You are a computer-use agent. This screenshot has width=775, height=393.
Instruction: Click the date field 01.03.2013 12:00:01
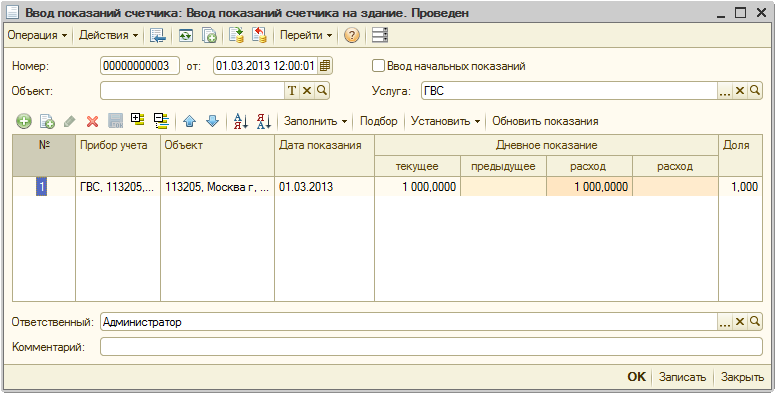[x=266, y=66]
